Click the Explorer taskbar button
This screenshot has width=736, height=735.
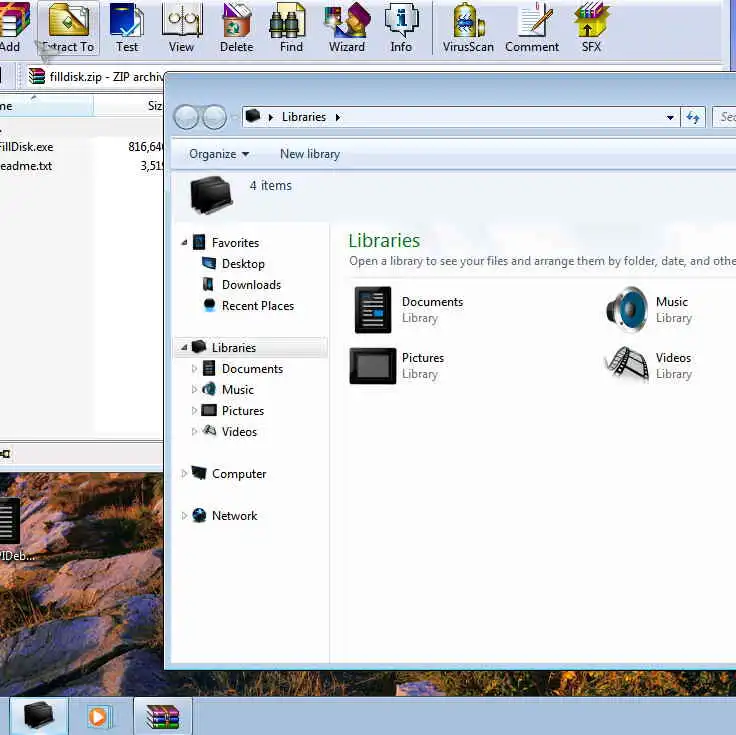[x=39, y=716]
